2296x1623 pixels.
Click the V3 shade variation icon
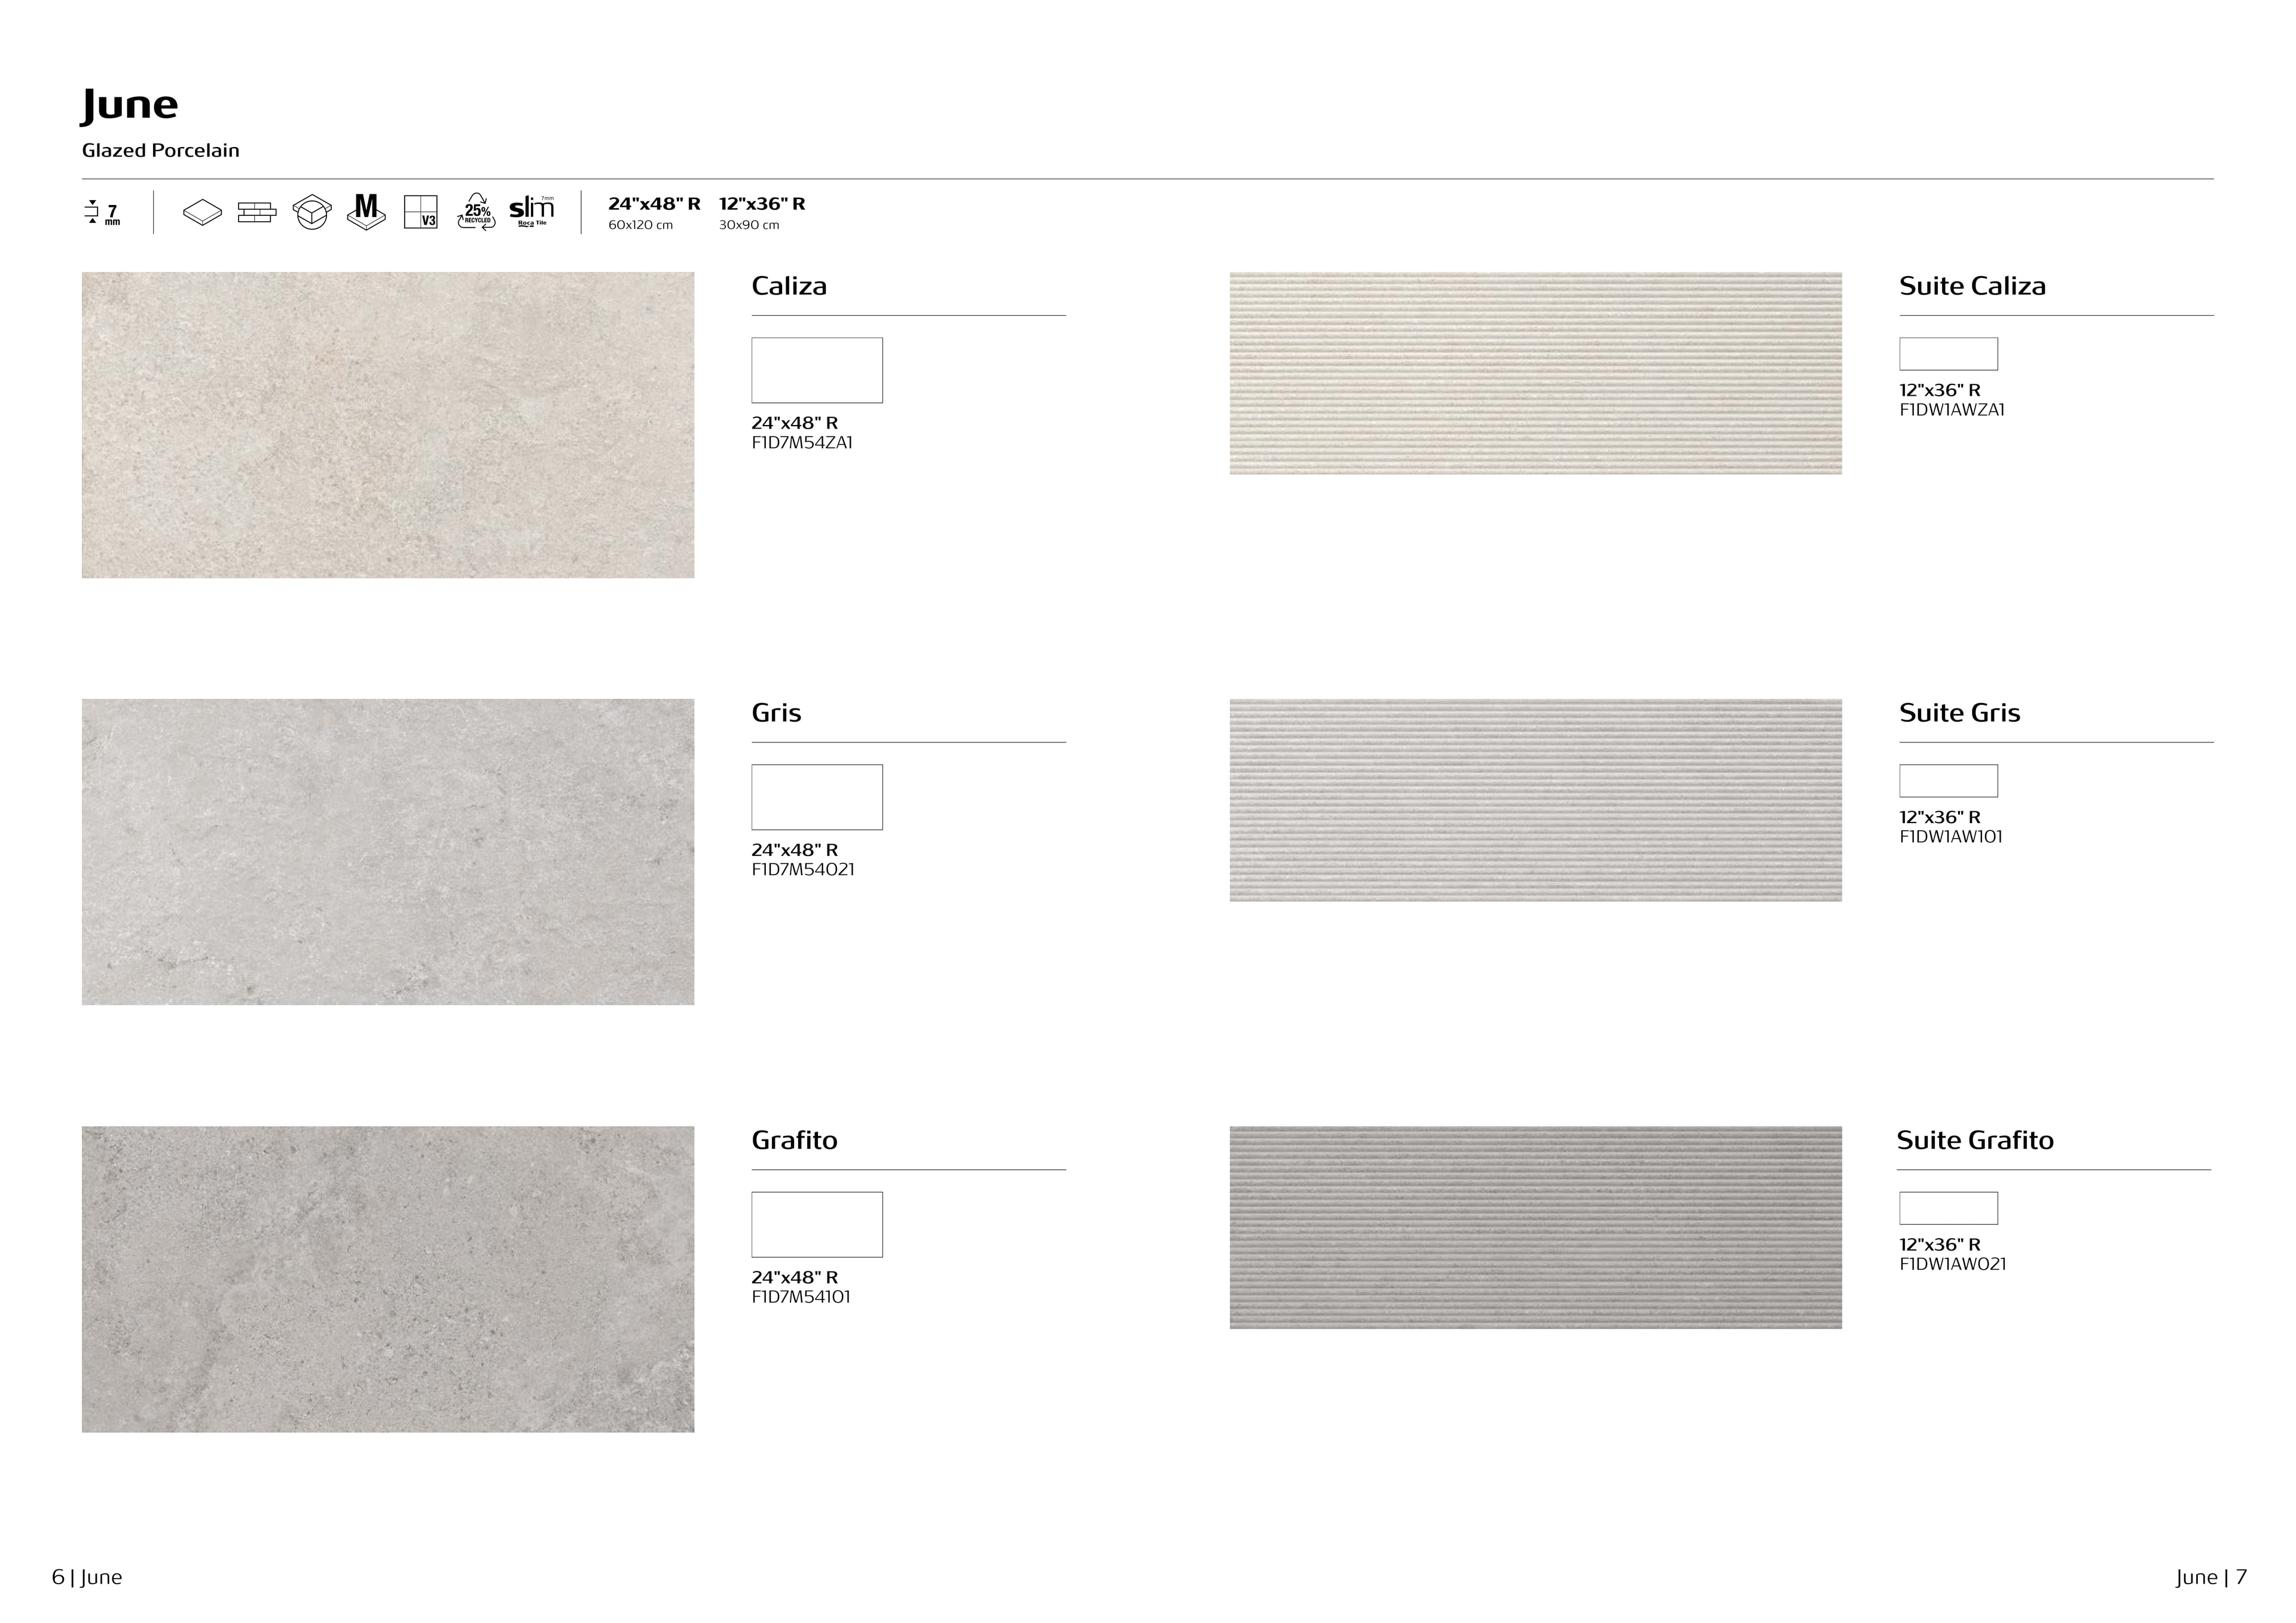(421, 212)
